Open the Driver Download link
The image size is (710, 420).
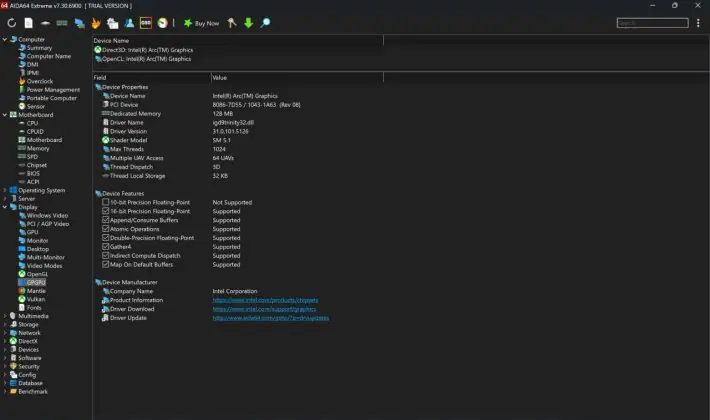264,309
